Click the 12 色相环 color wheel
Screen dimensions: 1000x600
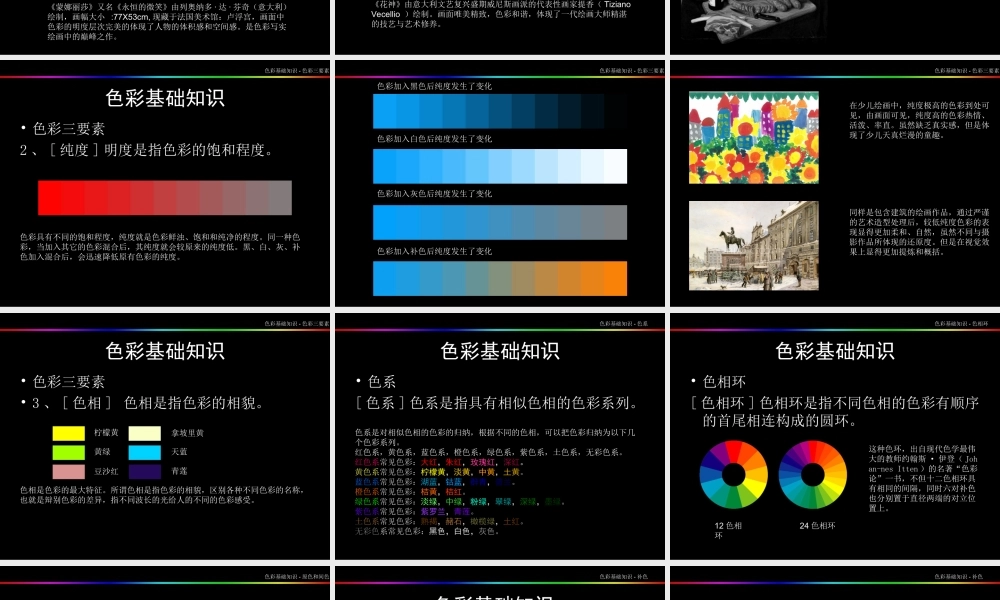pyautogui.click(x=733, y=474)
